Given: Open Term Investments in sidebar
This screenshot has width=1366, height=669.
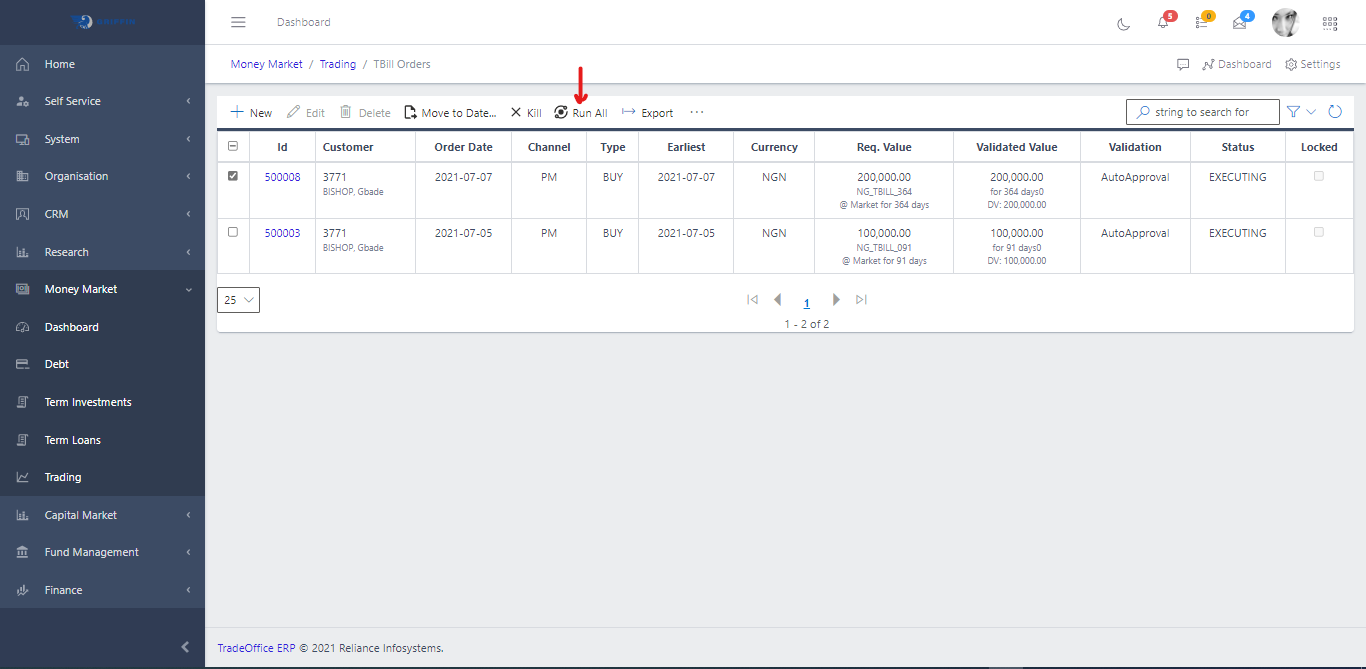Looking at the screenshot, I should tap(88, 402).
